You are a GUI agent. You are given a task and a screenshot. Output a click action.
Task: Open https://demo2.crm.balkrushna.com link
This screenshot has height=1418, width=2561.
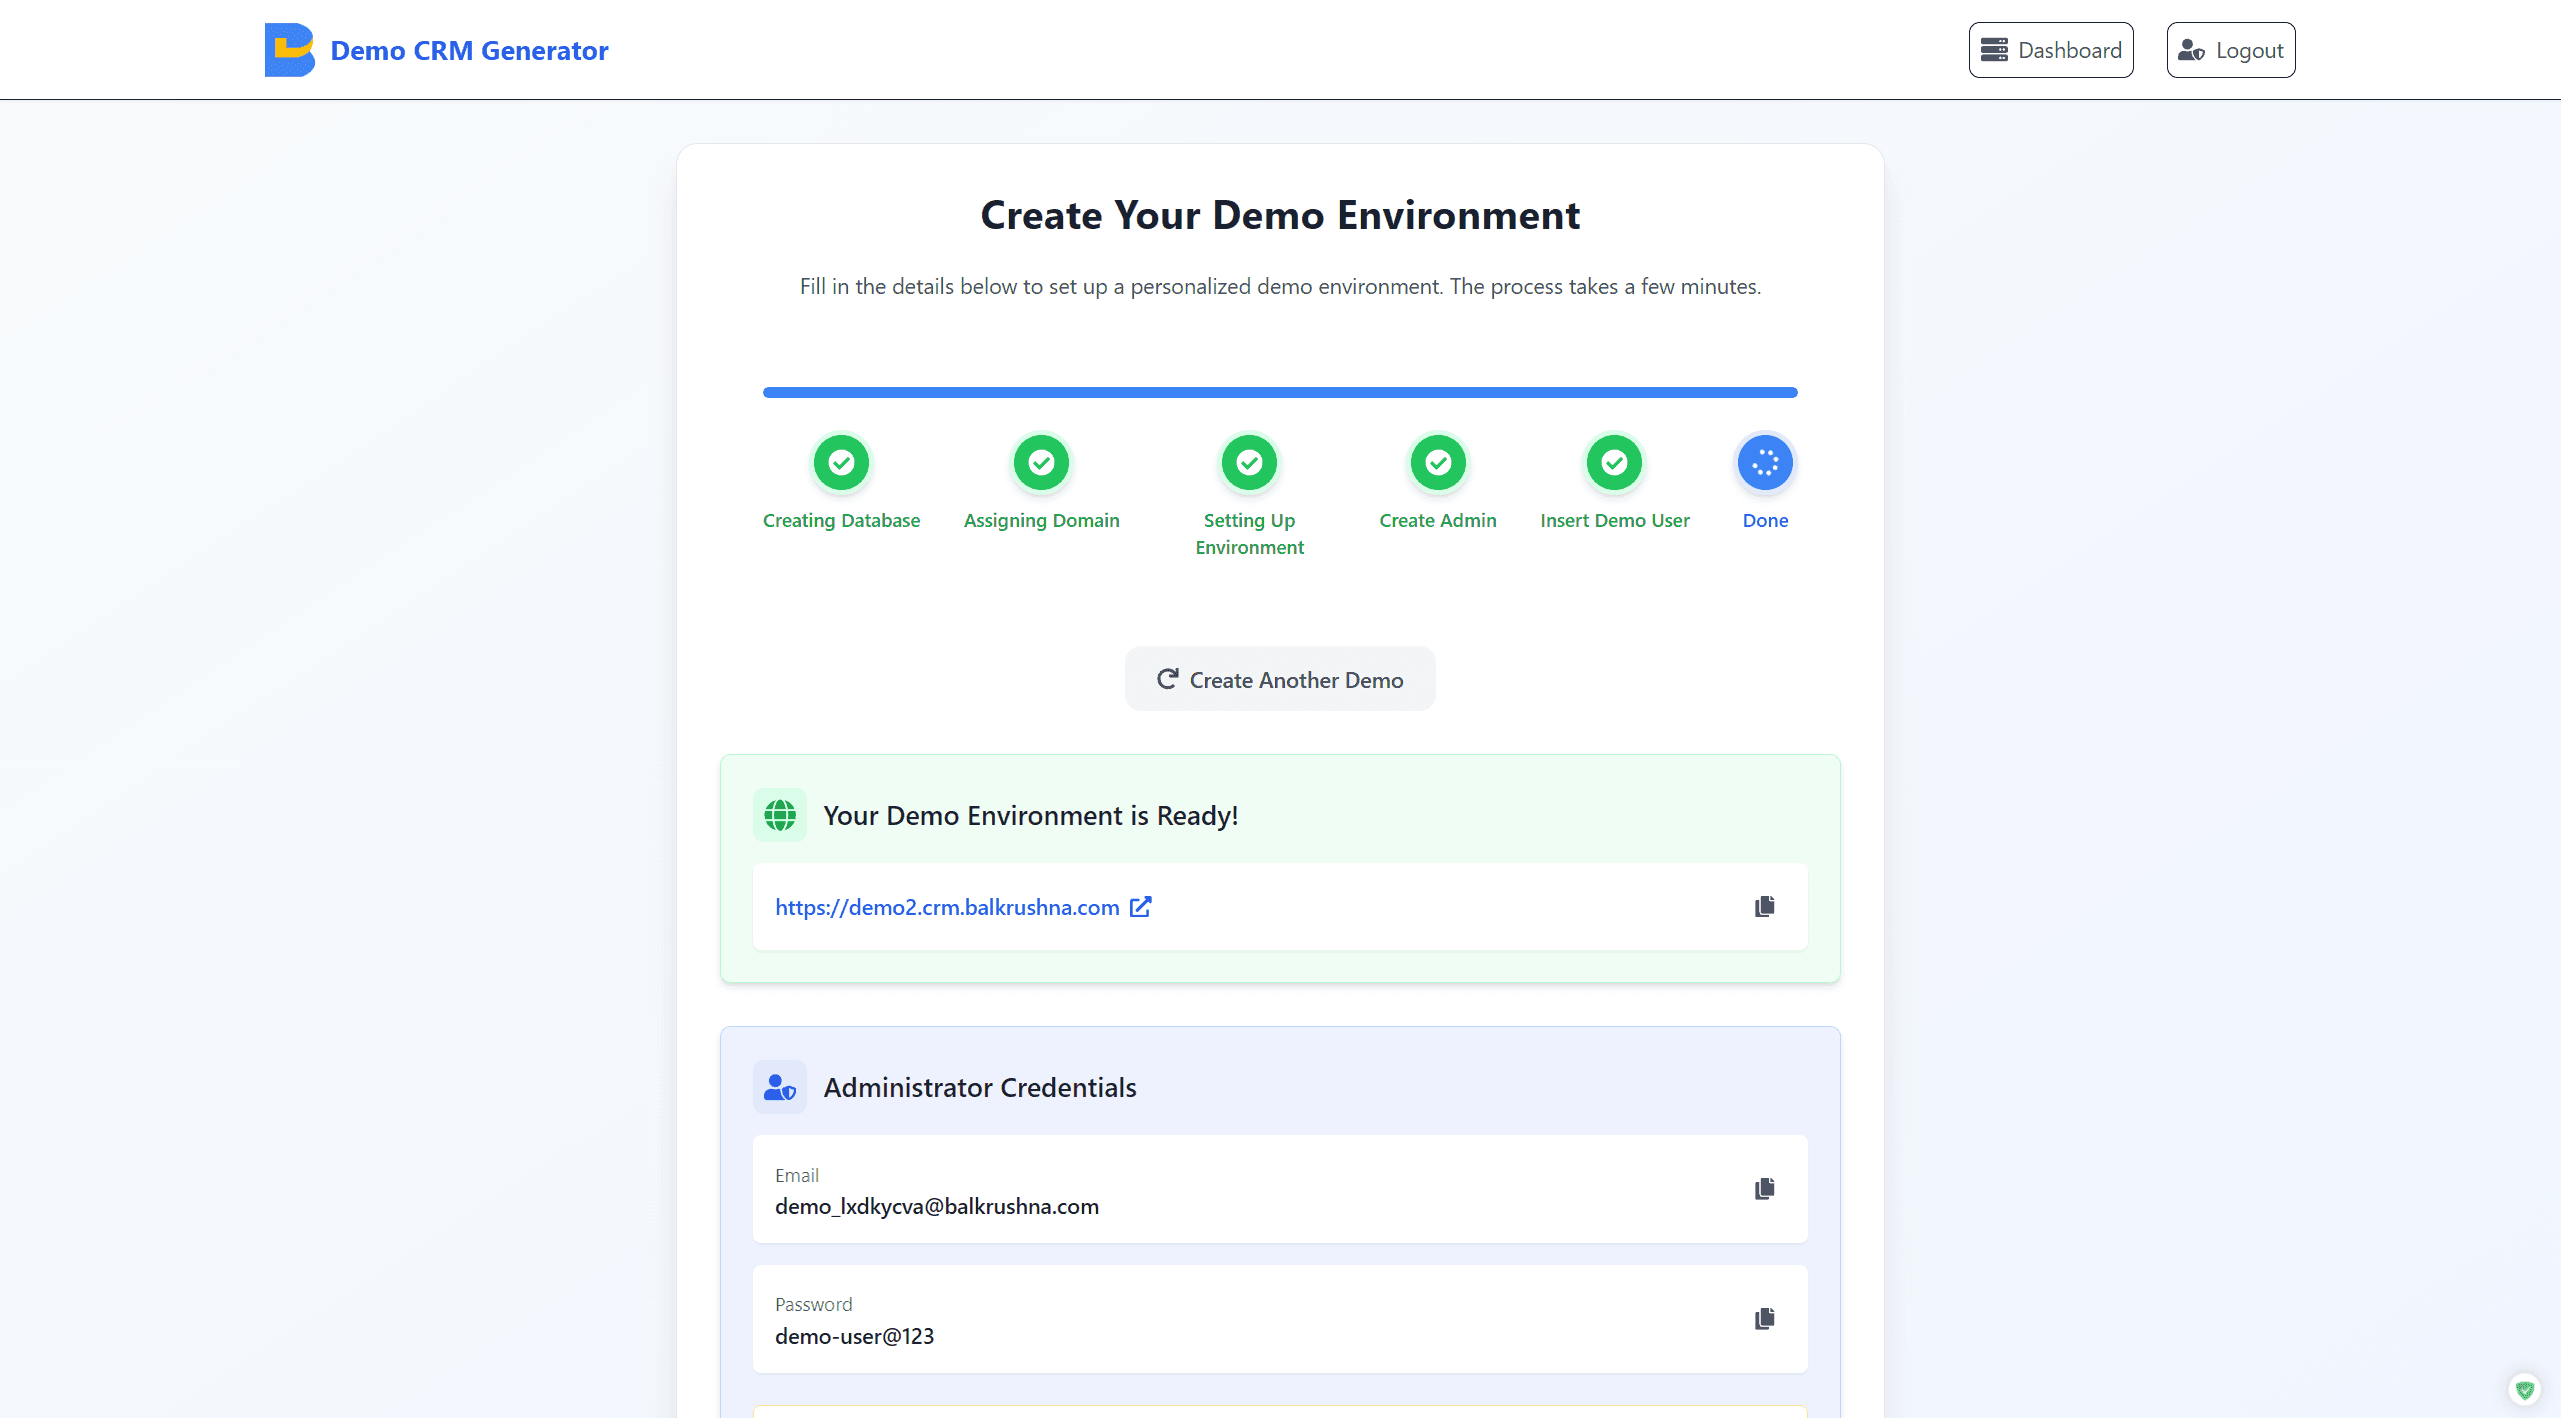947,907
